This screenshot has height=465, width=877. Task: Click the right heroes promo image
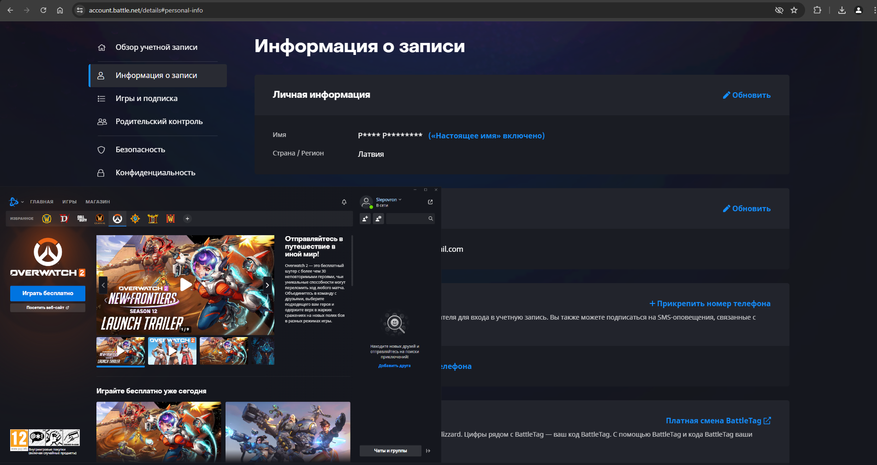(288, 431)
